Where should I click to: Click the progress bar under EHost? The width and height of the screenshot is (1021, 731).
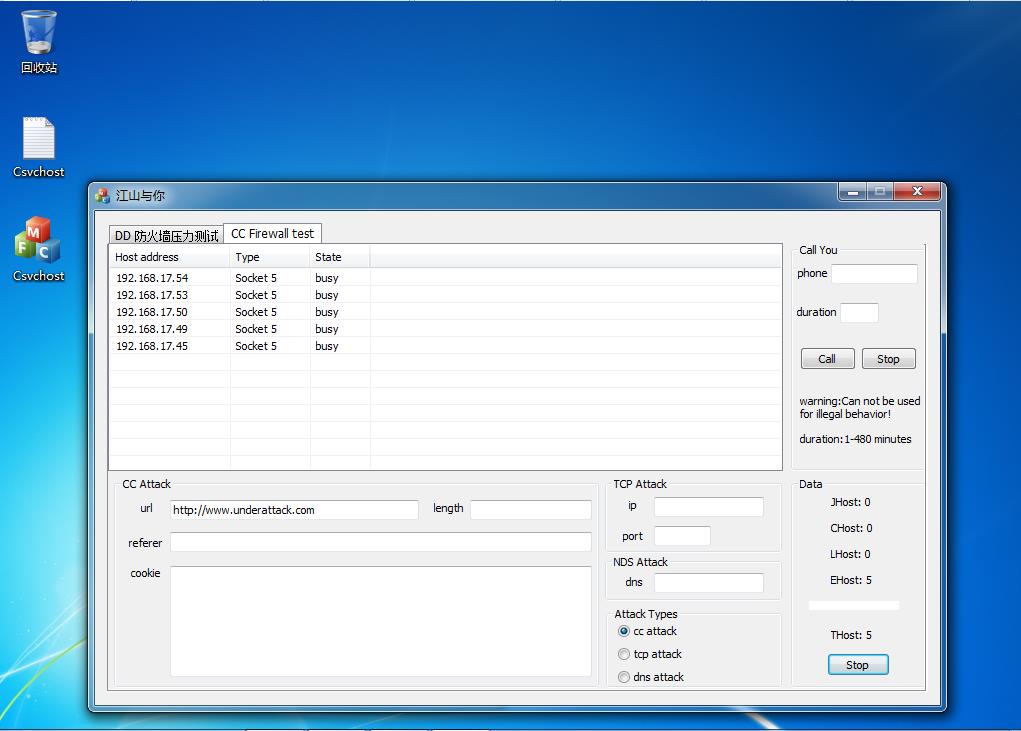tap(853, 606)
